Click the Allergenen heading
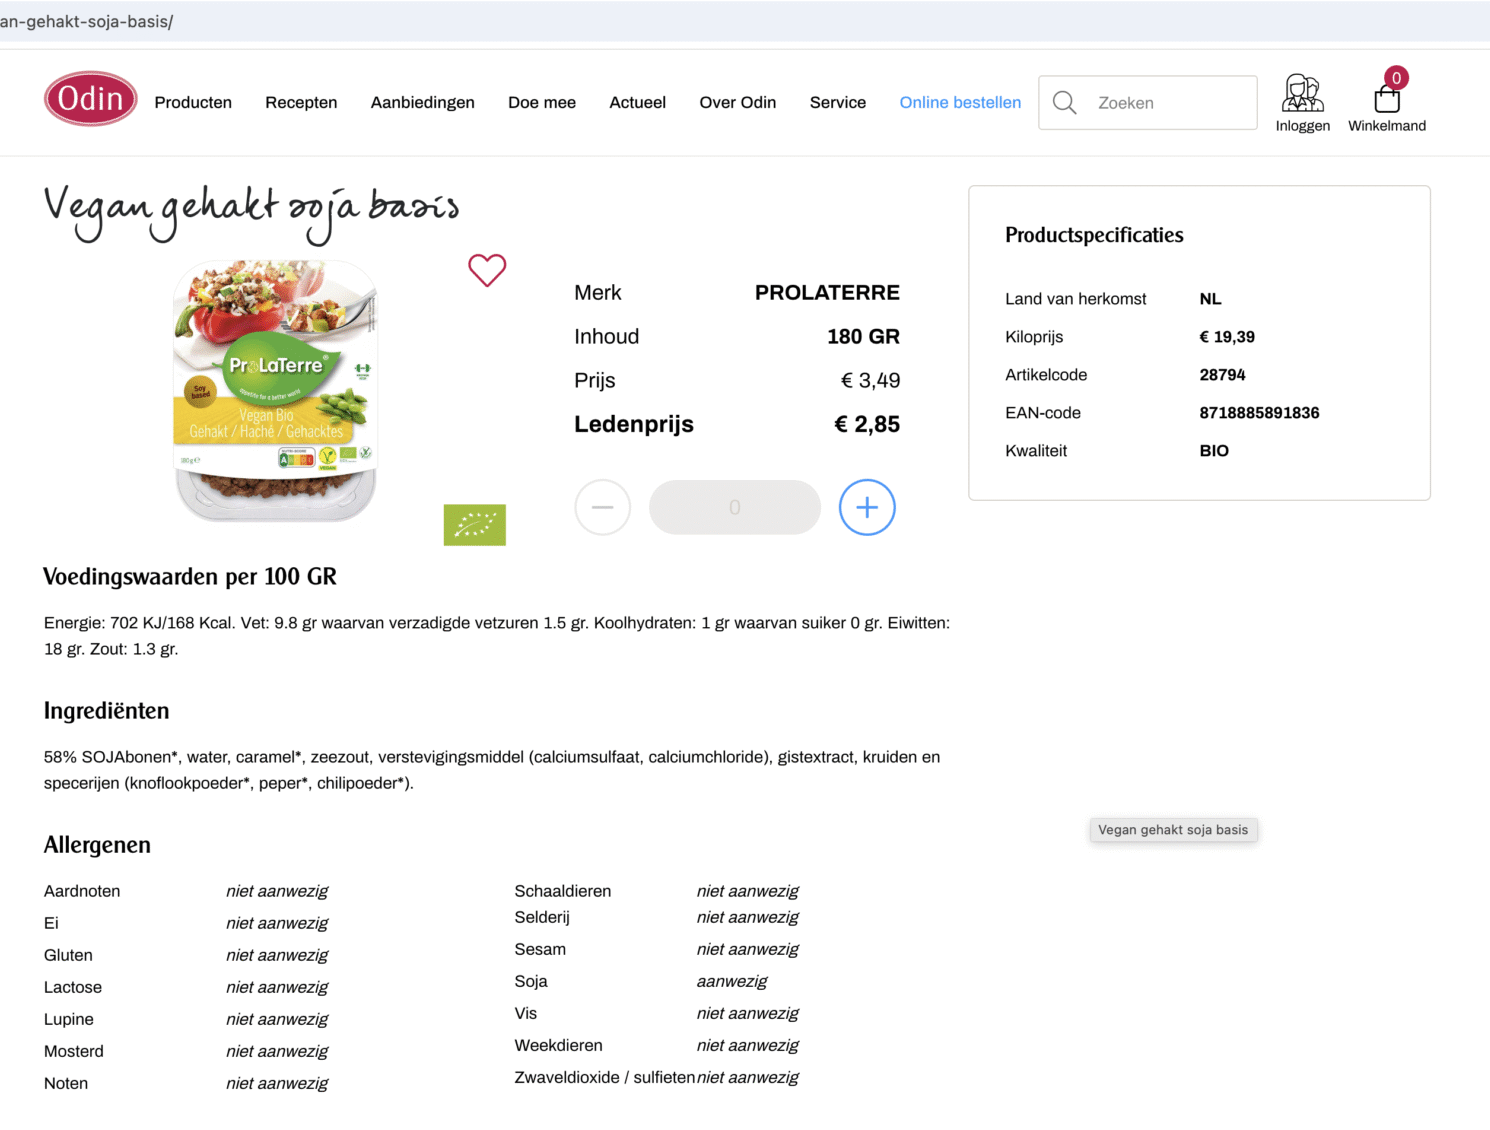The height and width of the screenshot is (1130, 1490). (97, 845)
